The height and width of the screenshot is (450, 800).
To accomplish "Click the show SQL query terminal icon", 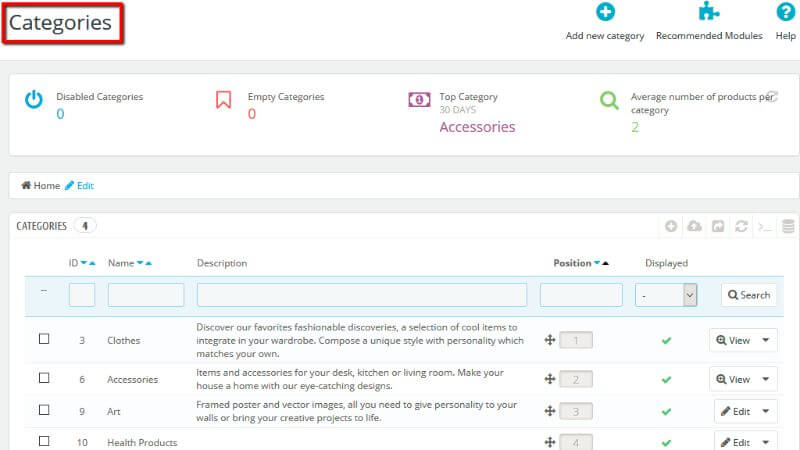I will [x=764, y=227].
